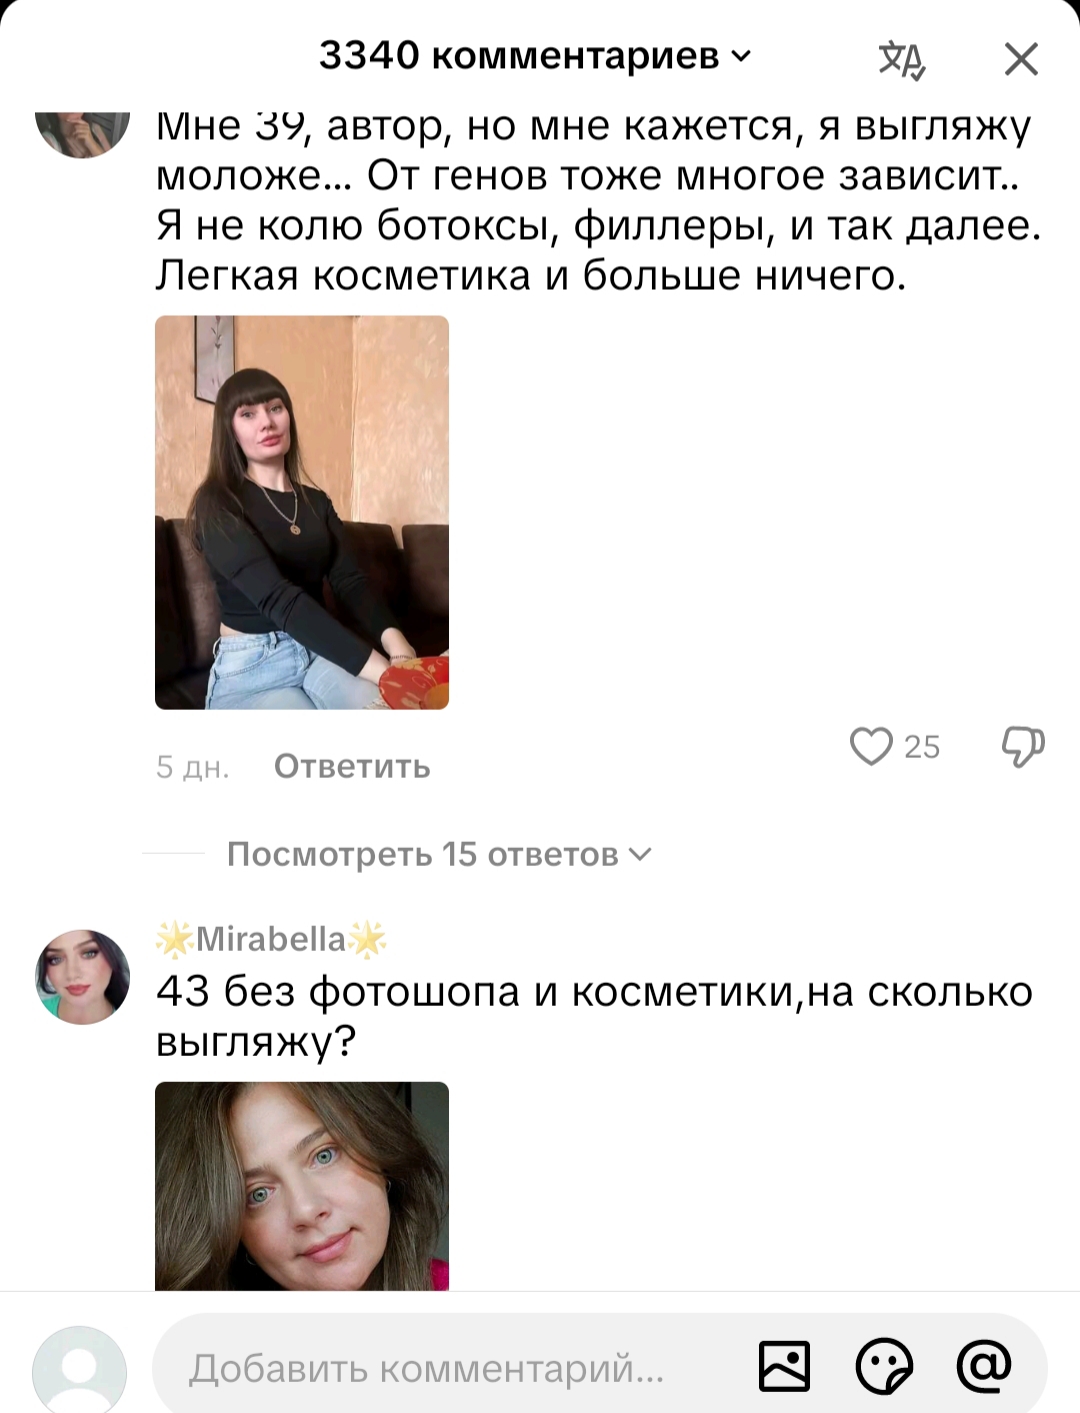Image resolution: width=1080 pixels, height=1413 pixels.
Task: Dislike the comment via thumbs-down icon
Action: tap(1023, 746)
